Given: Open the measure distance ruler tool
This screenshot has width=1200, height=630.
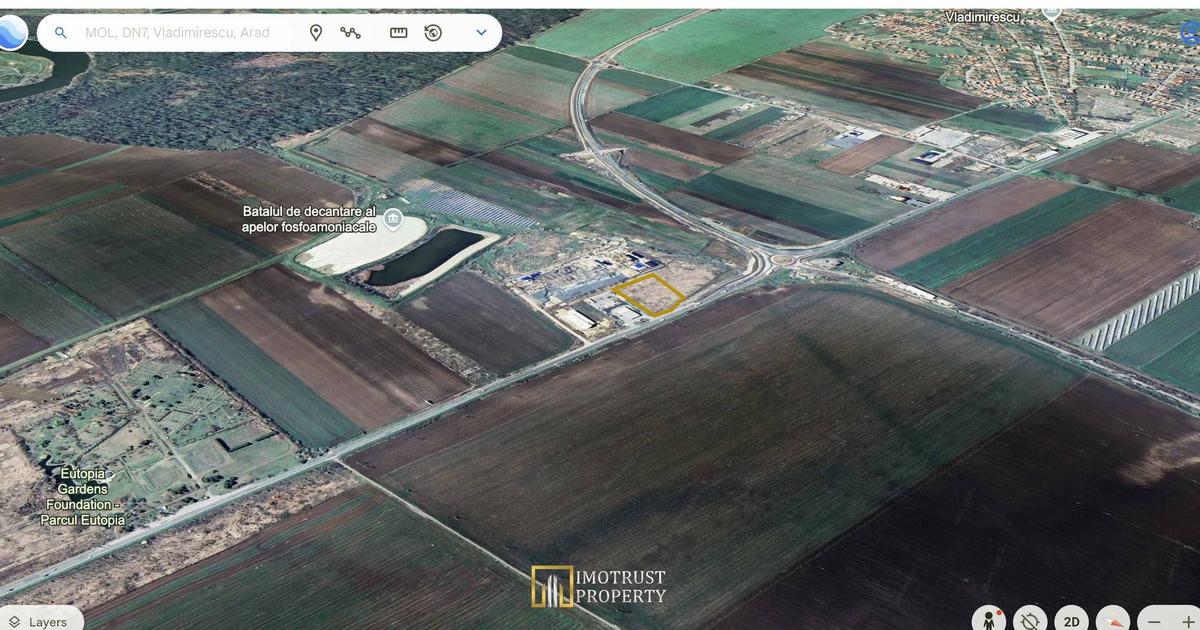Looking at the screenshot, I should point(399,33).
